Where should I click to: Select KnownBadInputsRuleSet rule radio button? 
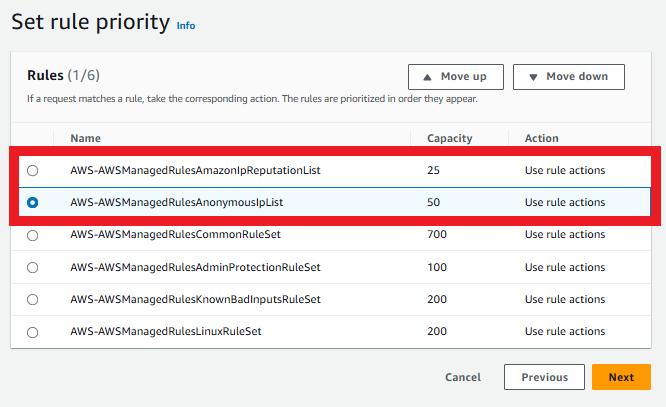(x=32, y=300)
